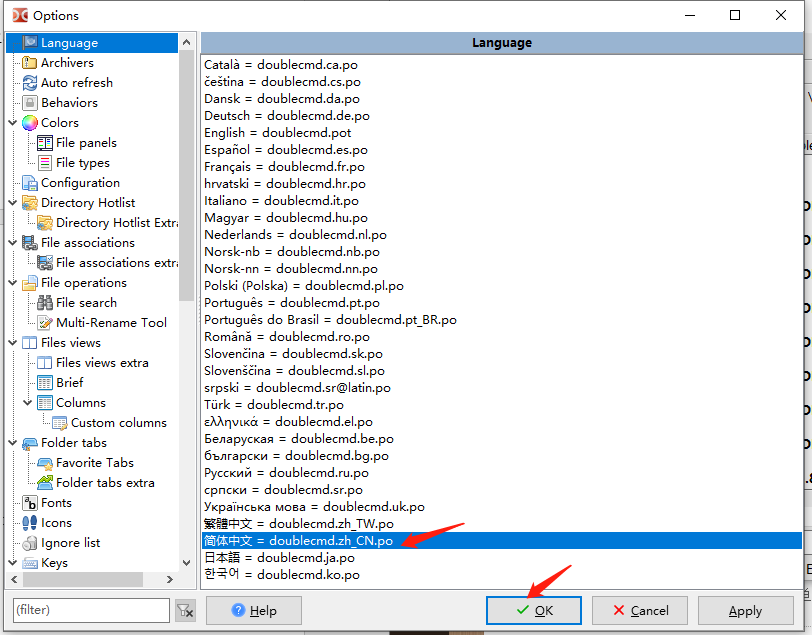Collapse the Directory Hotlist node
Image resolution: width=812 pixels, height=635 pixels.
point(12,203)
